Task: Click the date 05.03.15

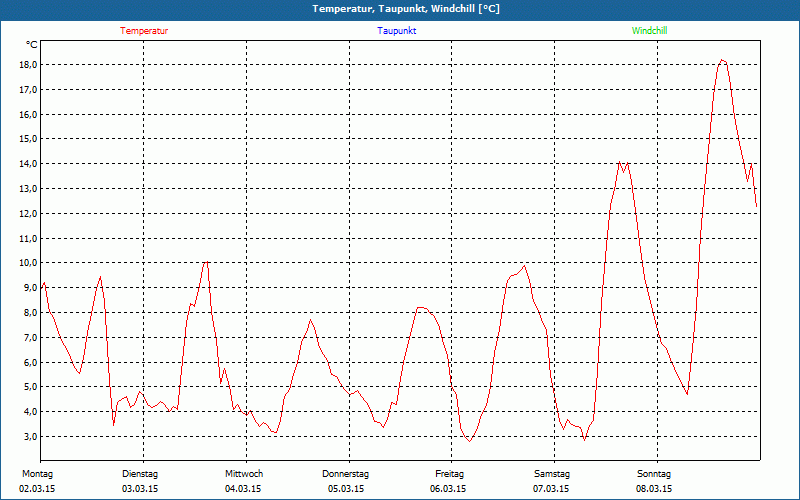Action: point(346,489)
